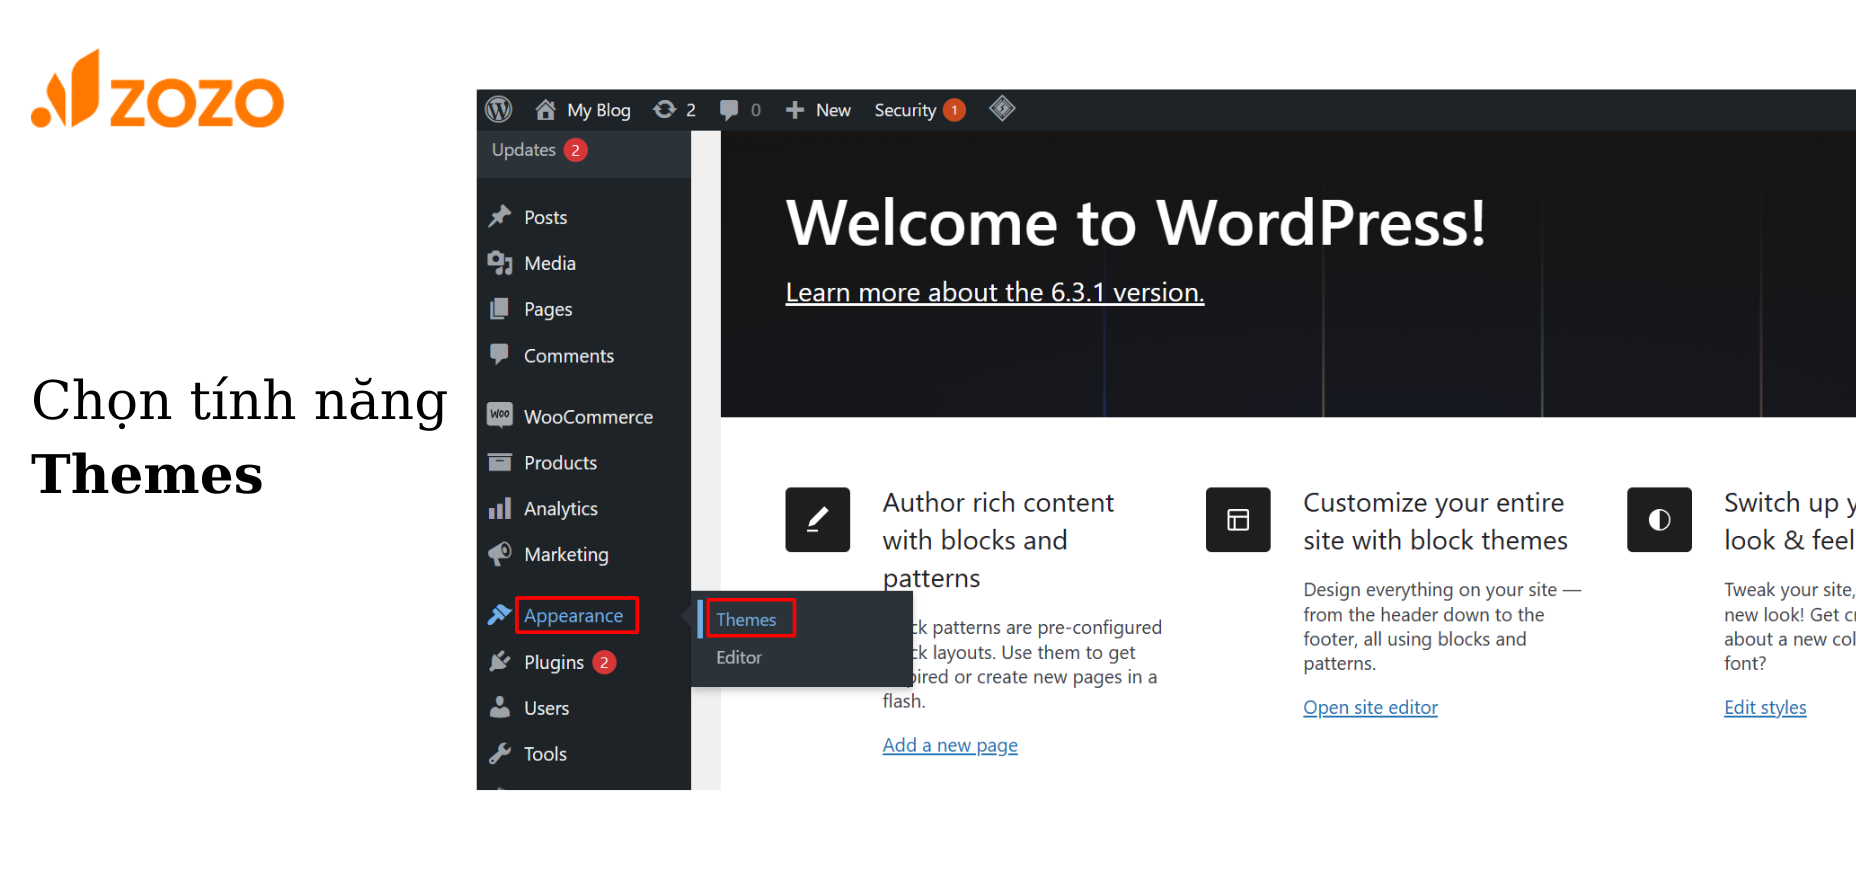The height and width of the screenshot is (878, 1856).
Task: Open WooCommerce menu
Action: coord(588,417)
